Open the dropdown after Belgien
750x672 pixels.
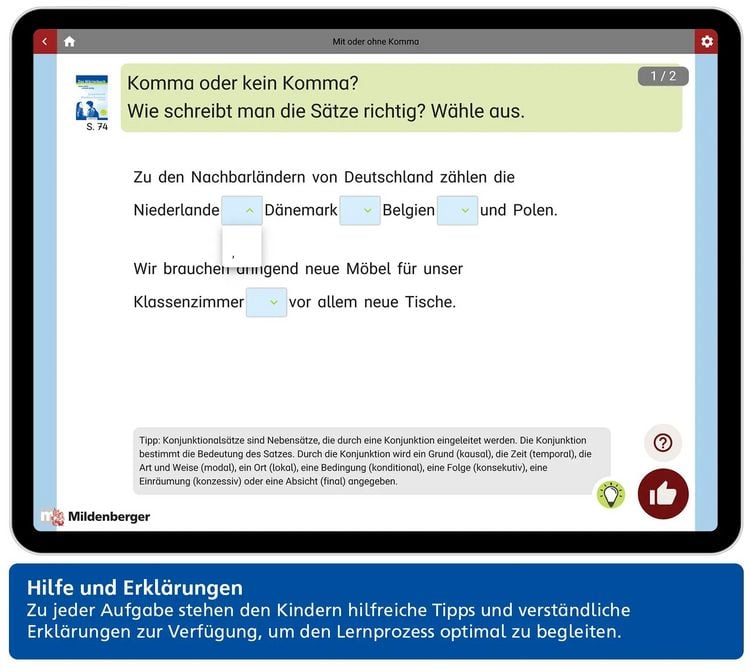coord(457,210)
